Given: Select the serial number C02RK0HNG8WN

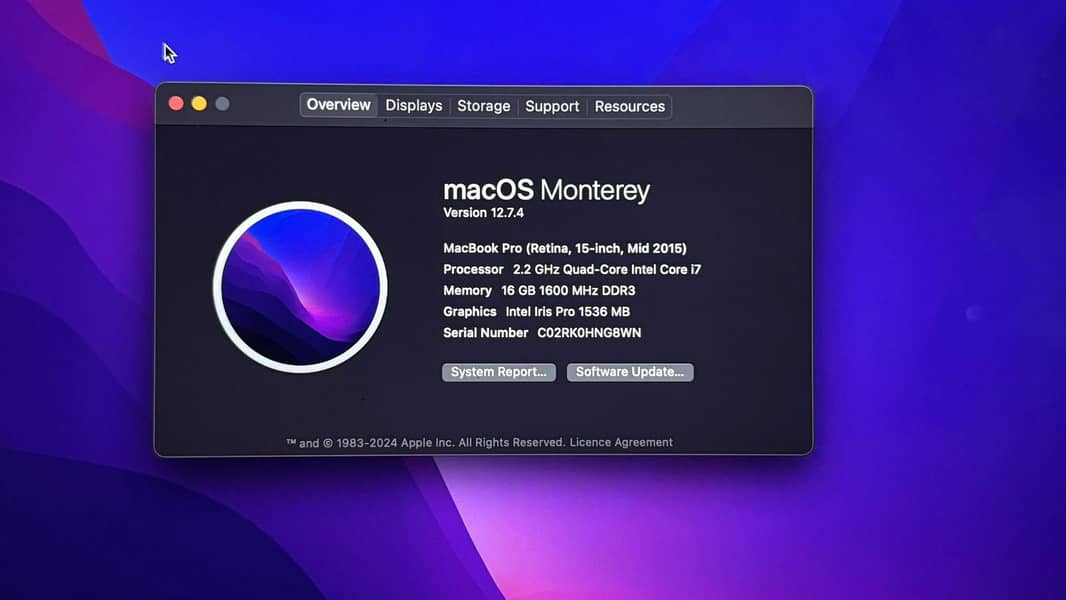Looking at the screenshot, I should tap(589, 333).
